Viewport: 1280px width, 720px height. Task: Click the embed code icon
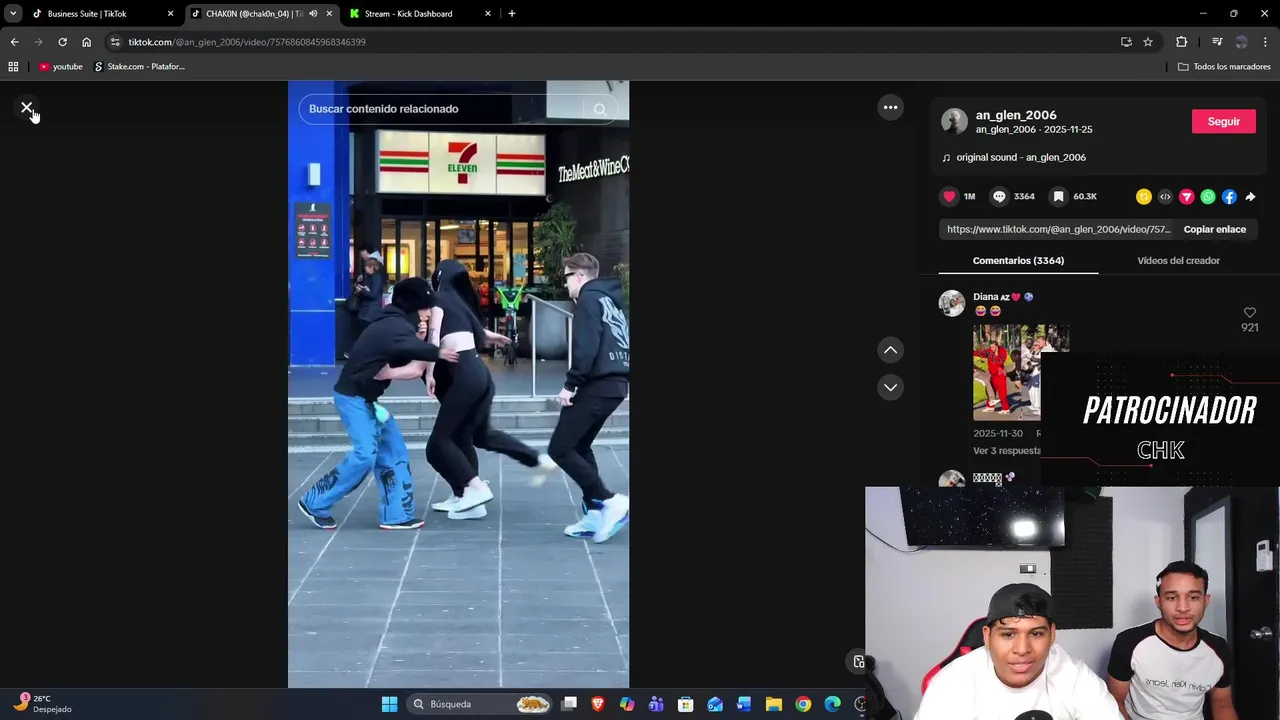click(x=1165, y=197)
